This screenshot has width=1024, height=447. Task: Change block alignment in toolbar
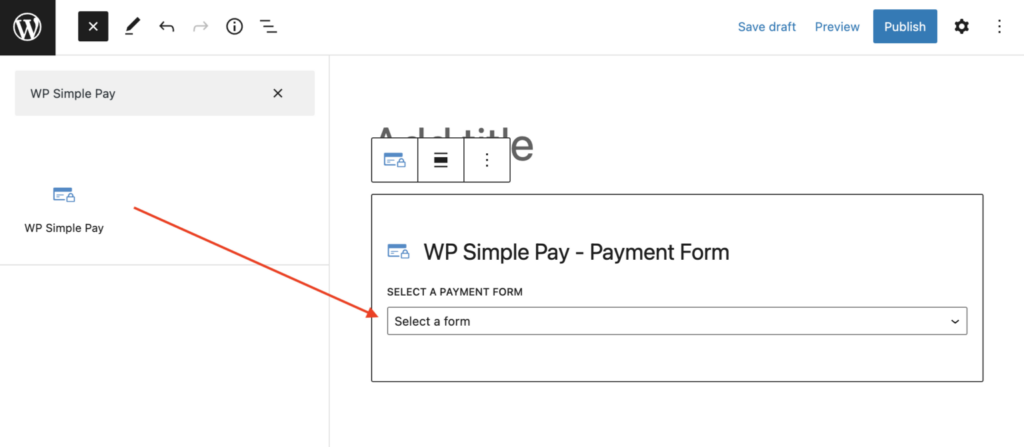(440, 160)
